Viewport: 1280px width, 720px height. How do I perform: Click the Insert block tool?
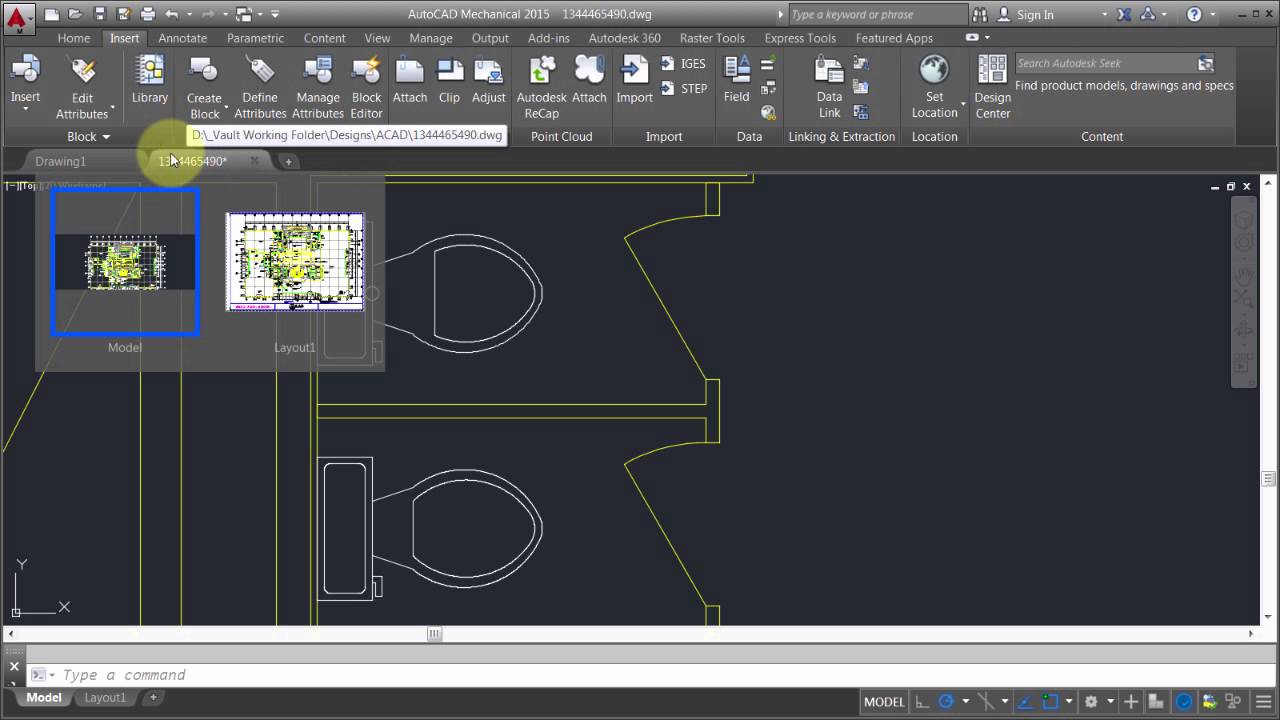[25, 79]
